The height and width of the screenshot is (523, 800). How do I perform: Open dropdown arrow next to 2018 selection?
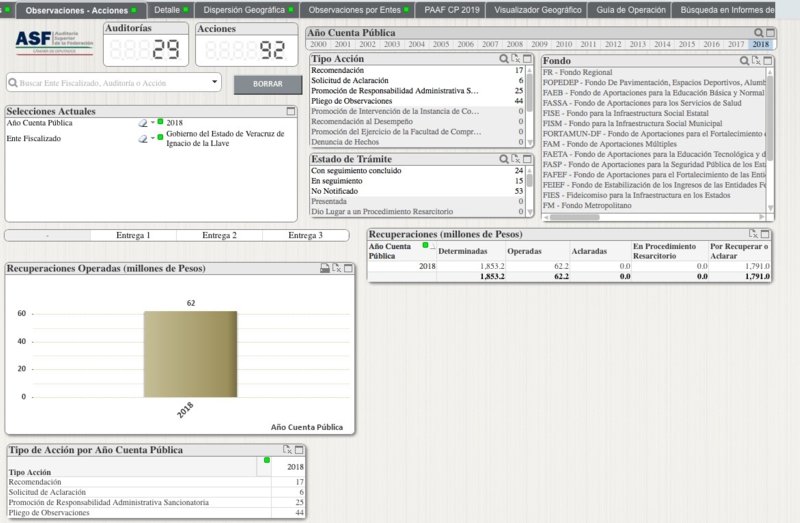coord(153,122)
